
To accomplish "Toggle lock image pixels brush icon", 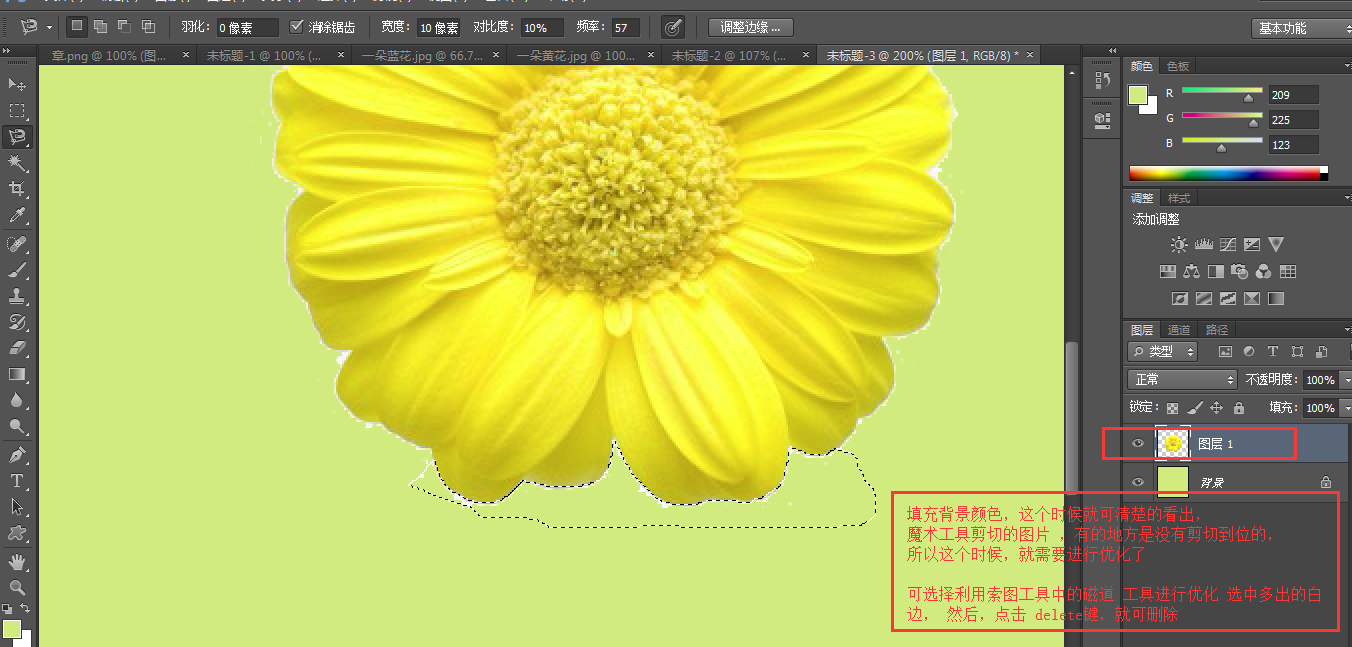I will coord(1194,408).
